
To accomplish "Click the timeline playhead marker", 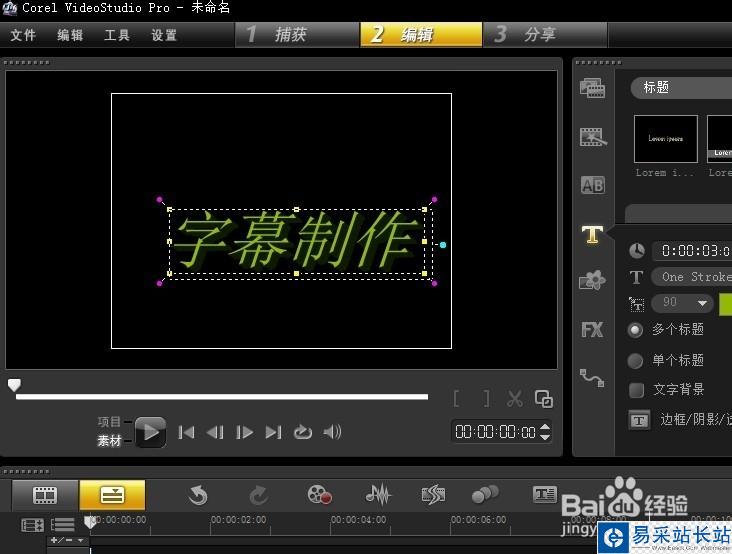I will [90, 522].
